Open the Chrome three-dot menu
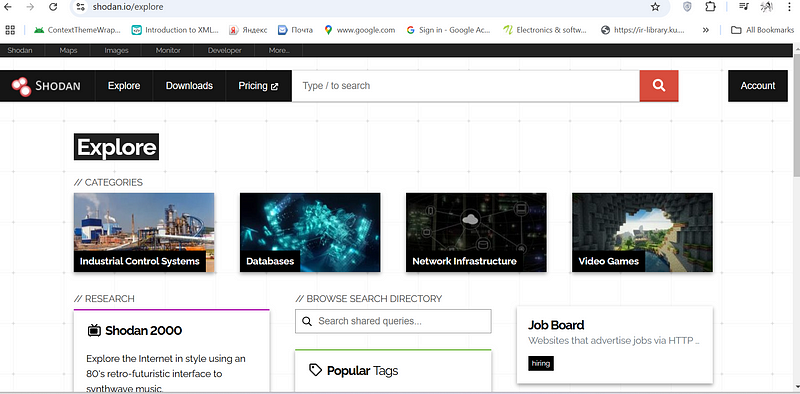The image size is (800, 394). pos(790,7)
